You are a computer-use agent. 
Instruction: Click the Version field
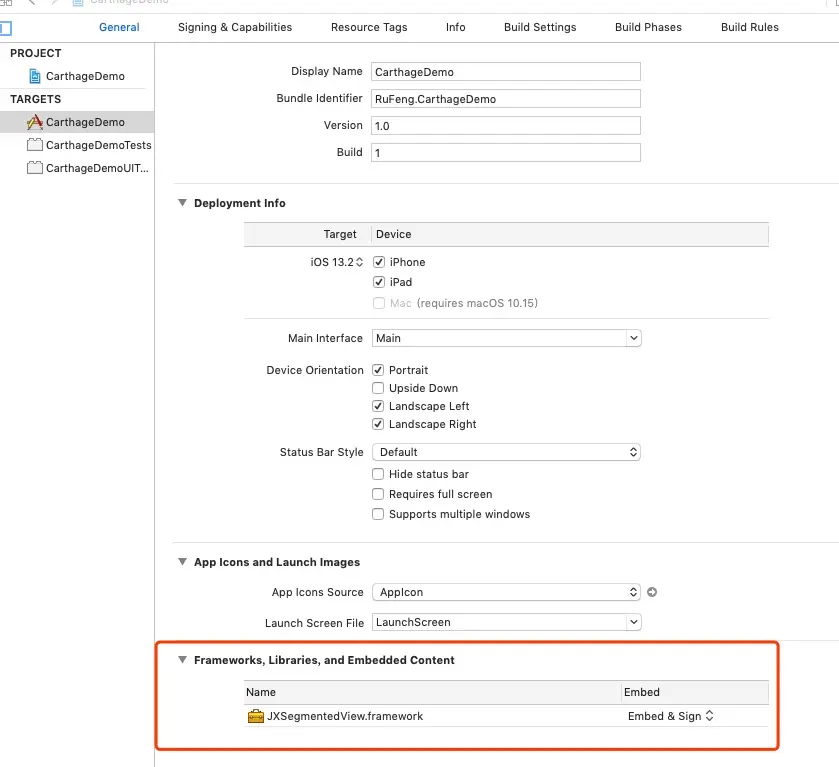pos(506,126)
